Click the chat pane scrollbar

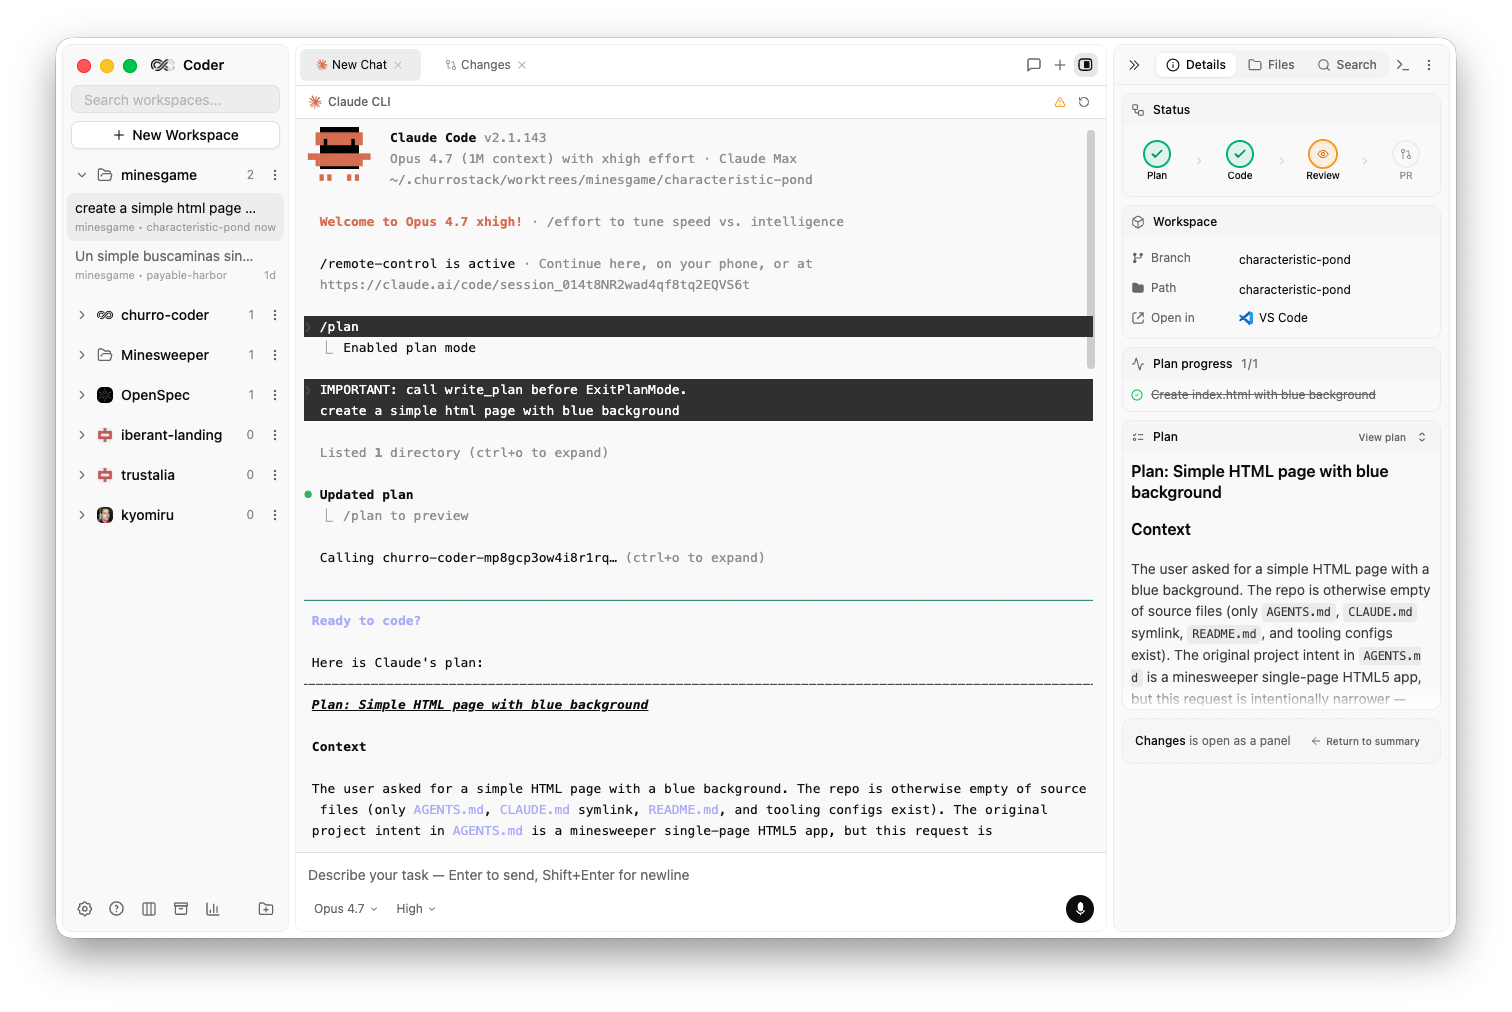tap(1090, 250)
